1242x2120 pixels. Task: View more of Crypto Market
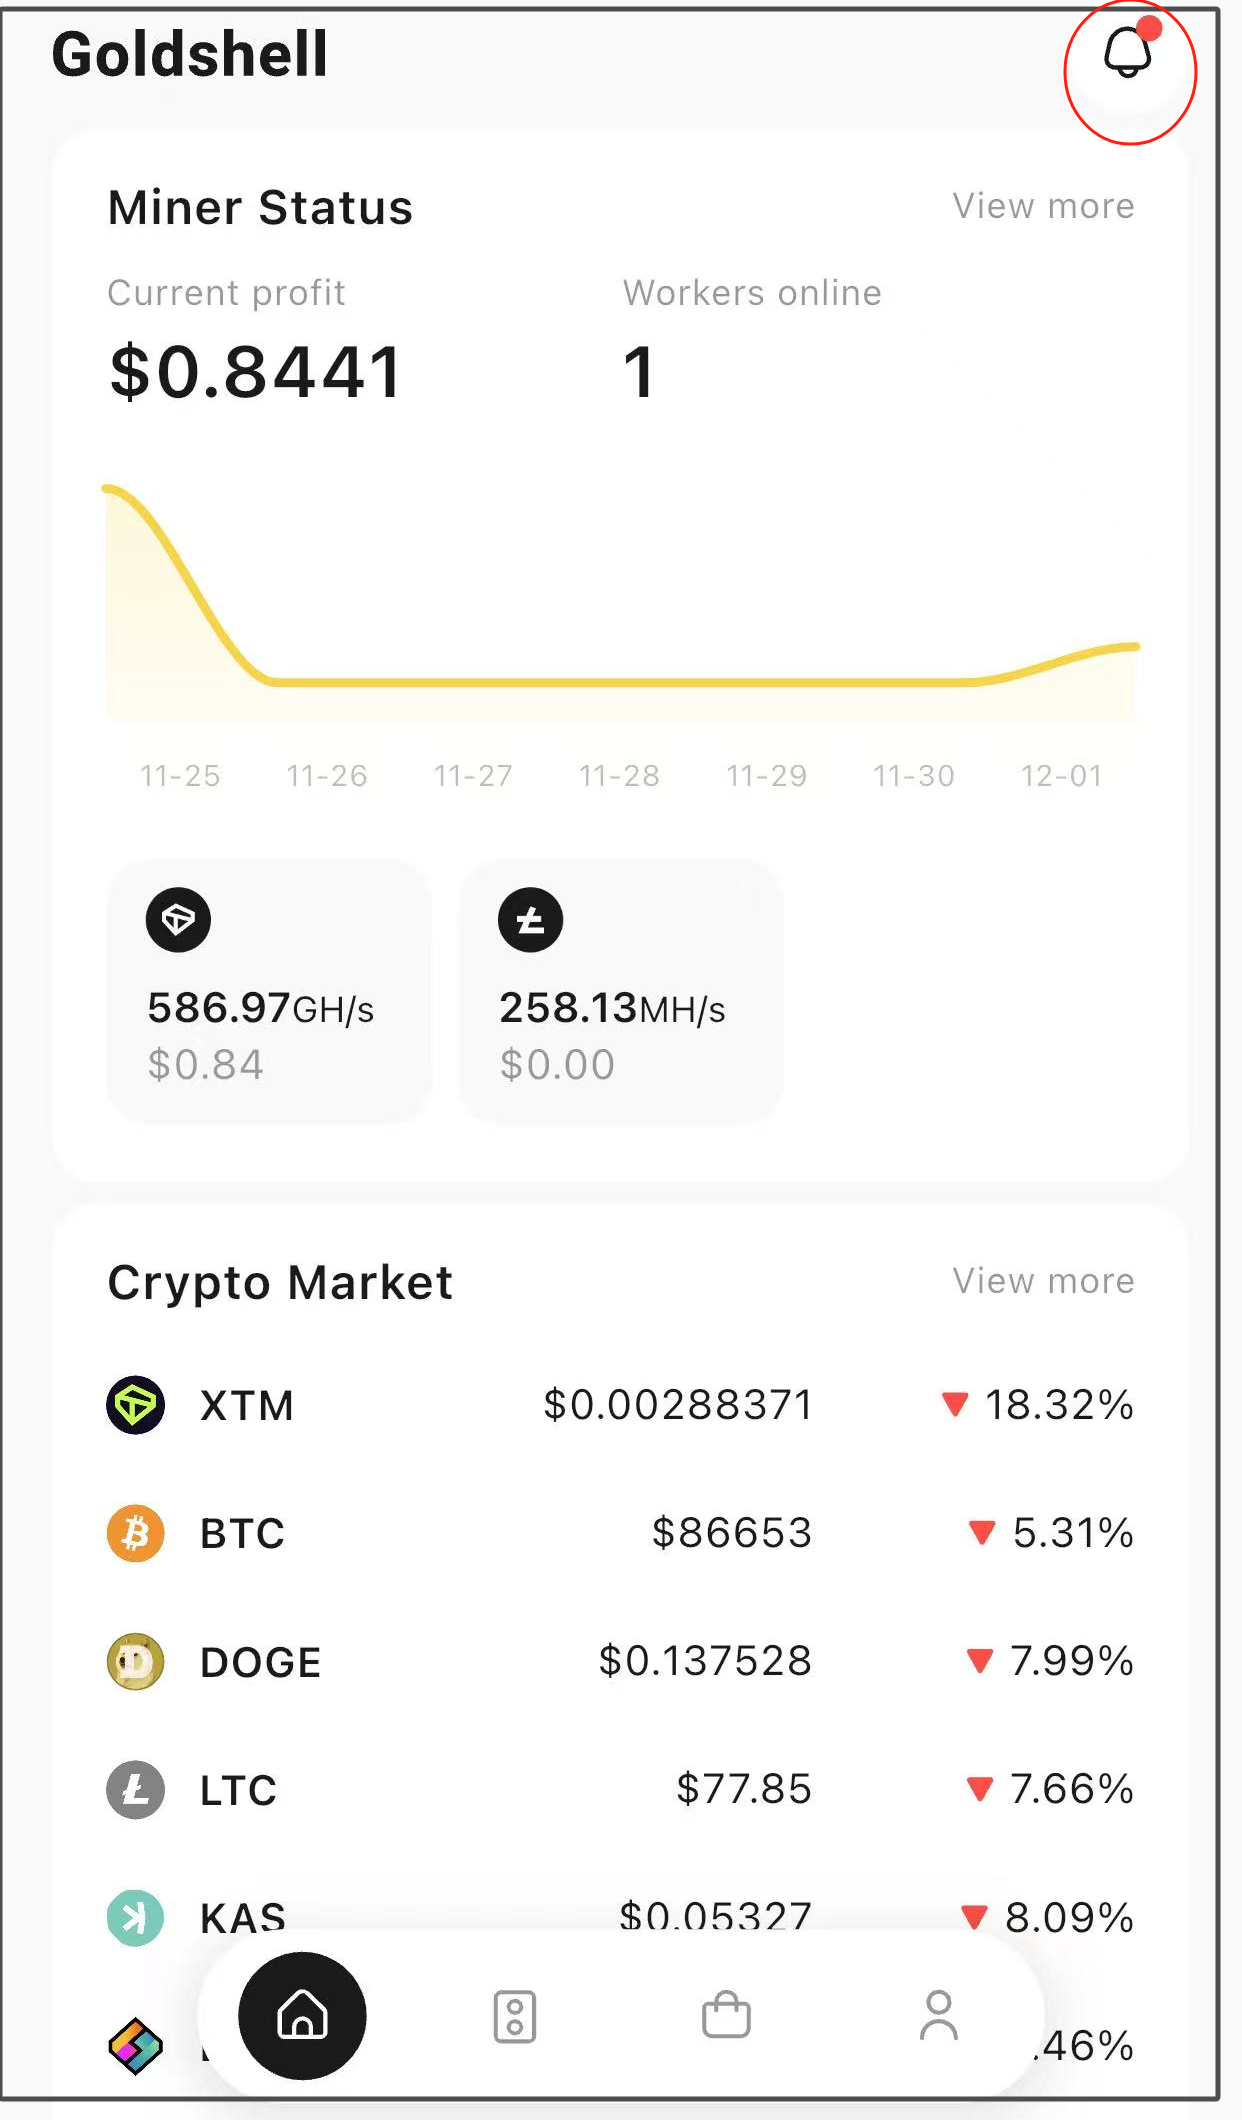[1043, 1281]
